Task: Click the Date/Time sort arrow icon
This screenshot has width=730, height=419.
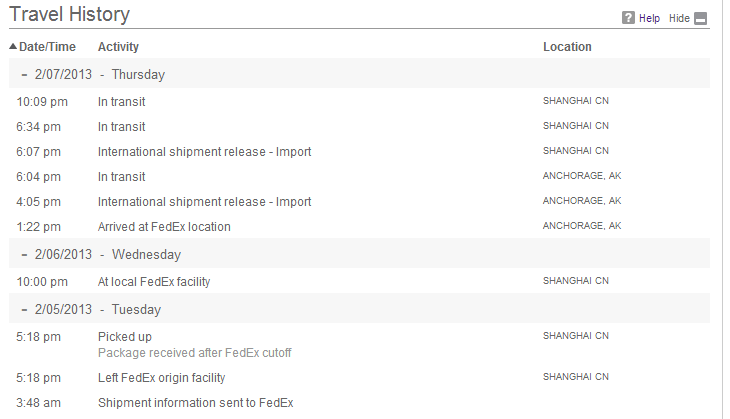Action: [13, 47]
